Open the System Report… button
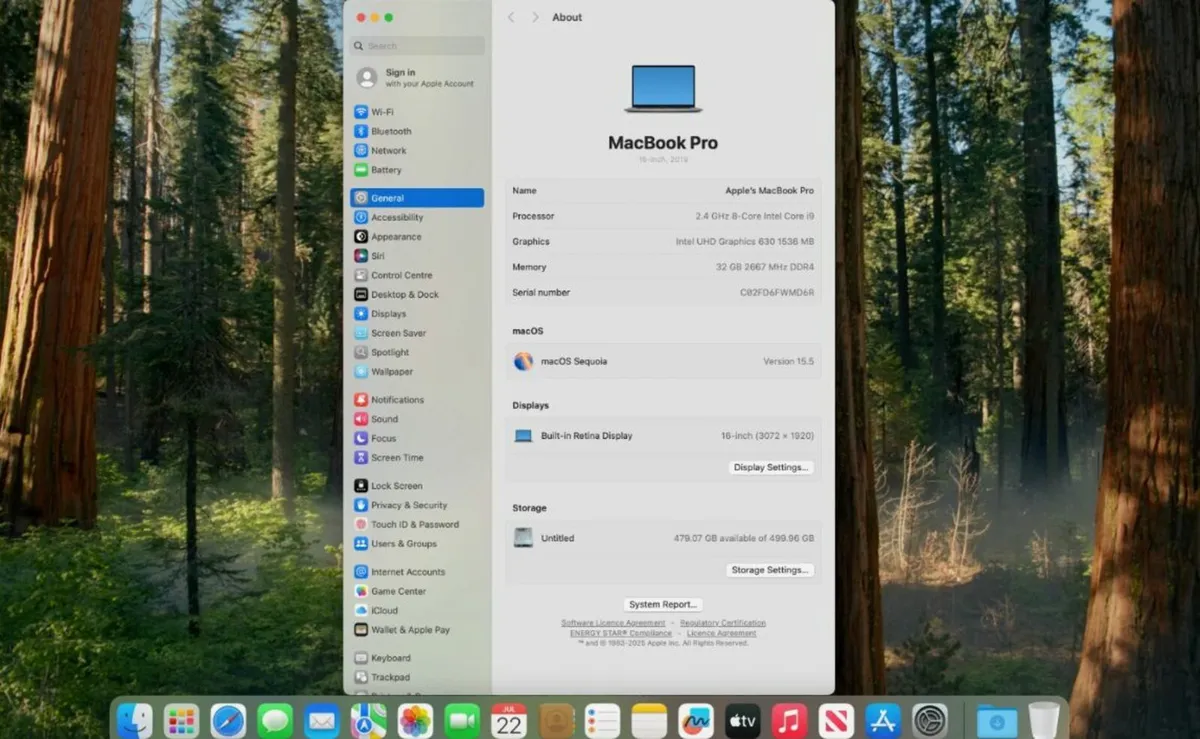This screenshot has height=739, width=1200. [x=663, y=604]
